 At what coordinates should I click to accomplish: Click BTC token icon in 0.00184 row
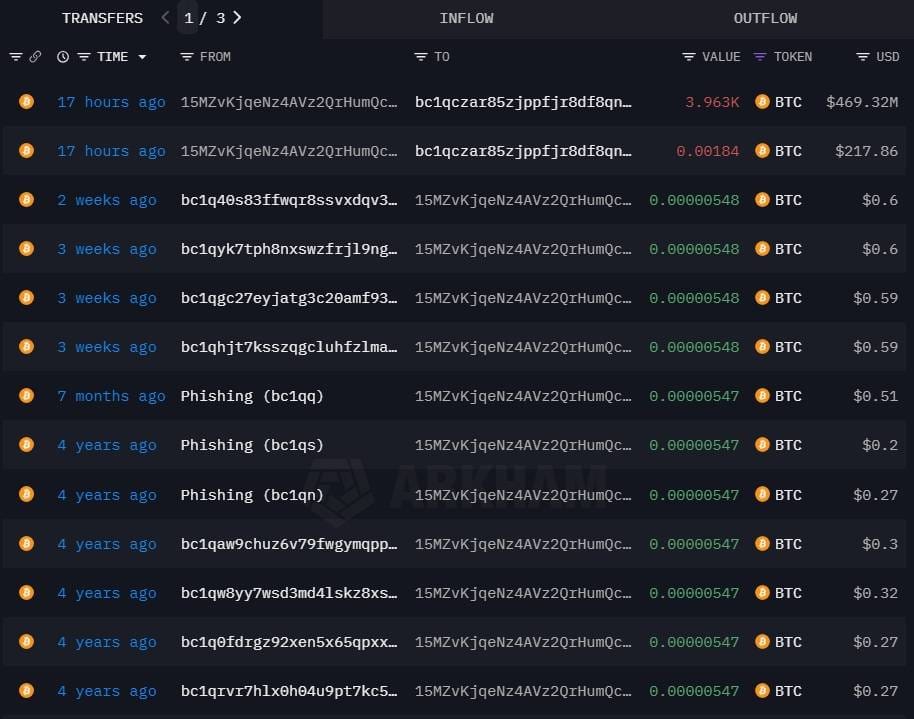pos(762,151)
